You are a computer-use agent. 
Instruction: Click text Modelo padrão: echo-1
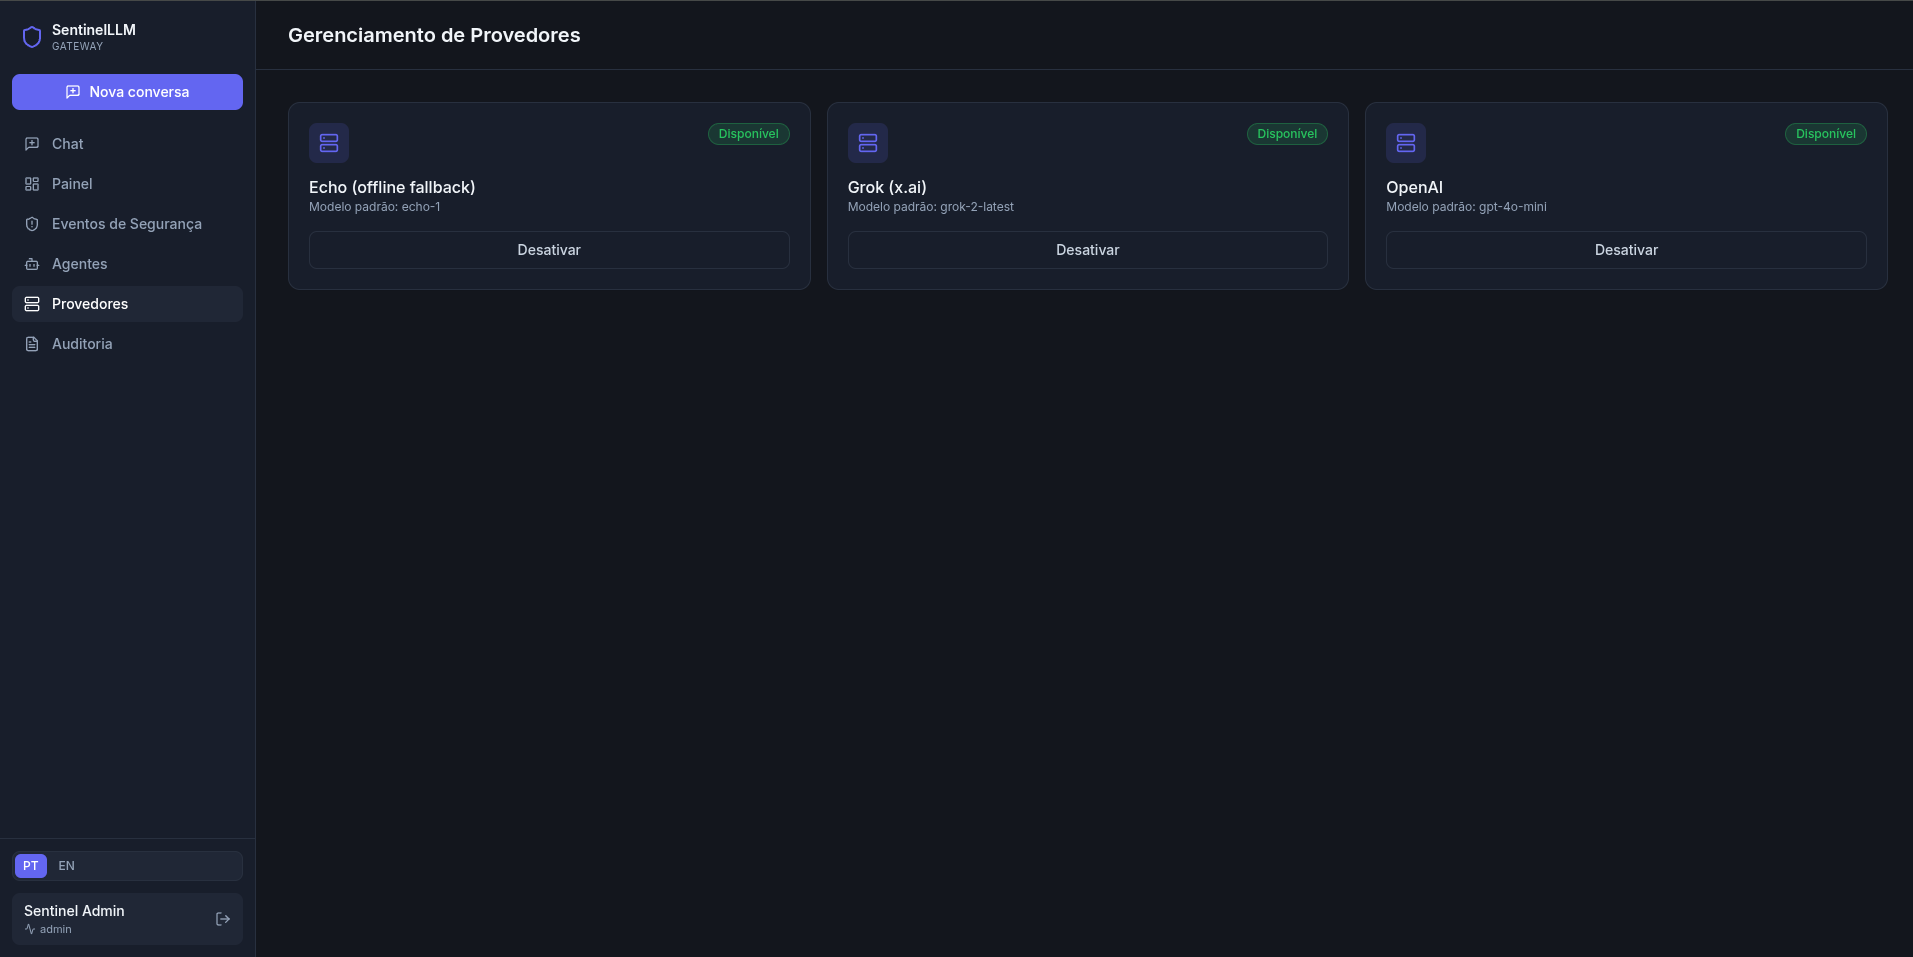(374, 207)
